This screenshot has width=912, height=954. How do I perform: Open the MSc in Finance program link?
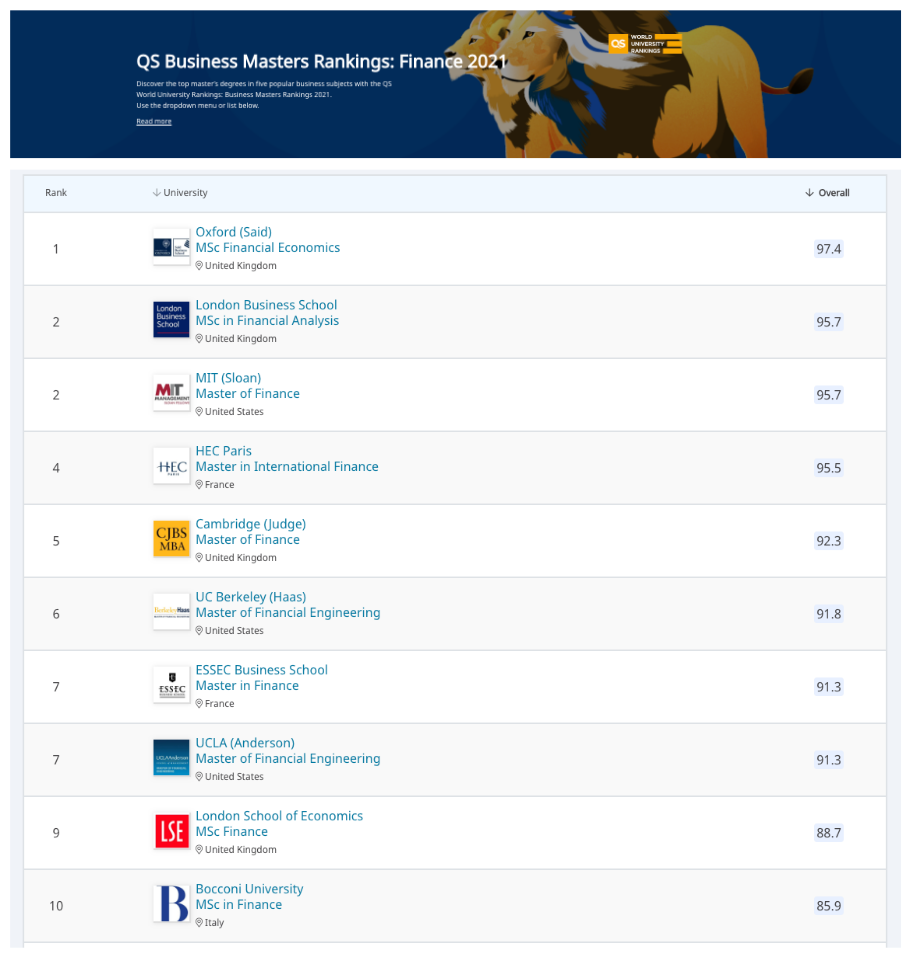pyautogui.click(x=239, y=905)
